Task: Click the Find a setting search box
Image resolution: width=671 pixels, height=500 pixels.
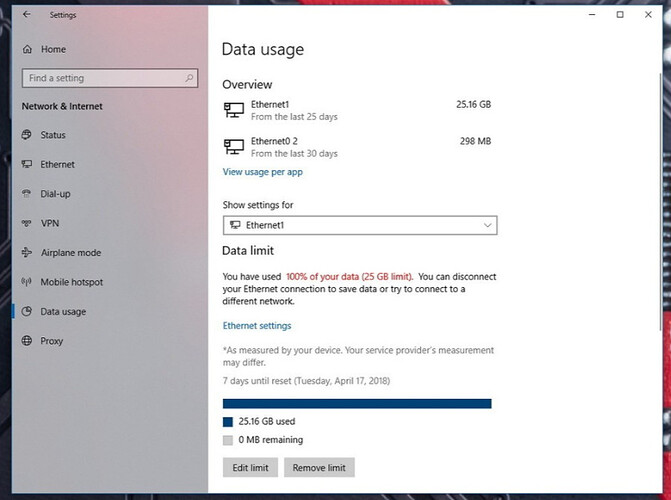Action: click(100, 78)
